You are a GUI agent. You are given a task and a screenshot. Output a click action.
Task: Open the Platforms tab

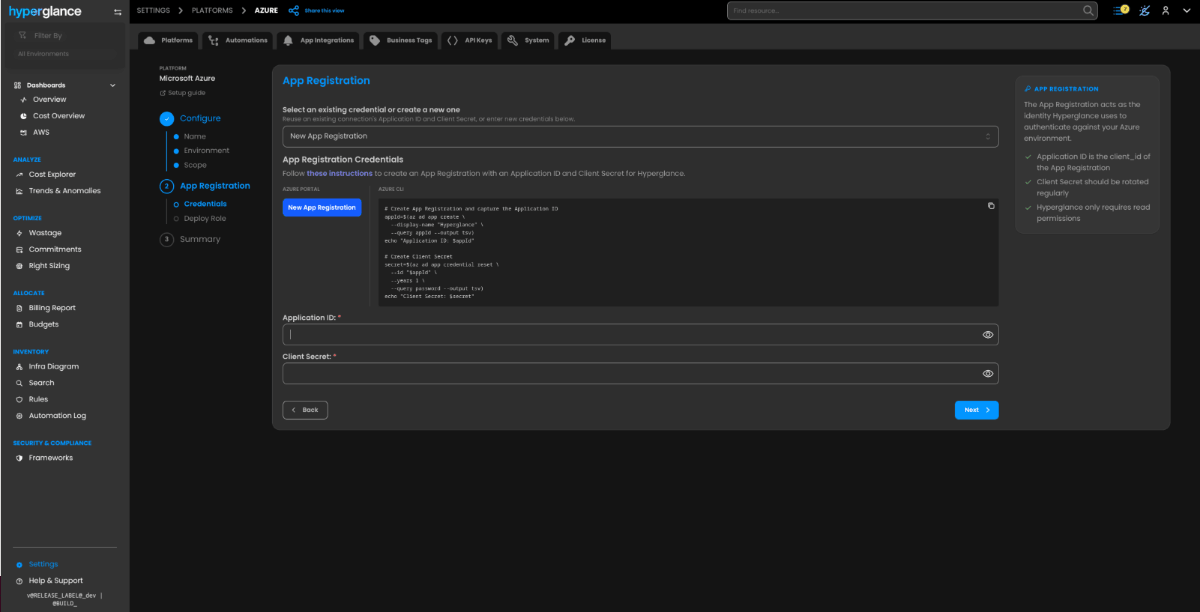click(x=168, y=40)
